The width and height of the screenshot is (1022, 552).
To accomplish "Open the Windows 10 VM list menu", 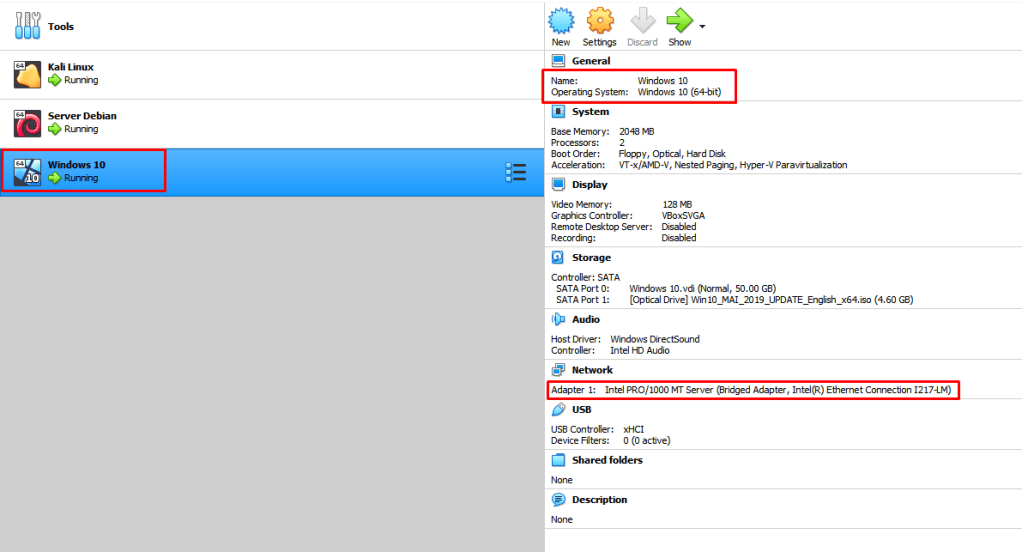I will coord(514,172).
